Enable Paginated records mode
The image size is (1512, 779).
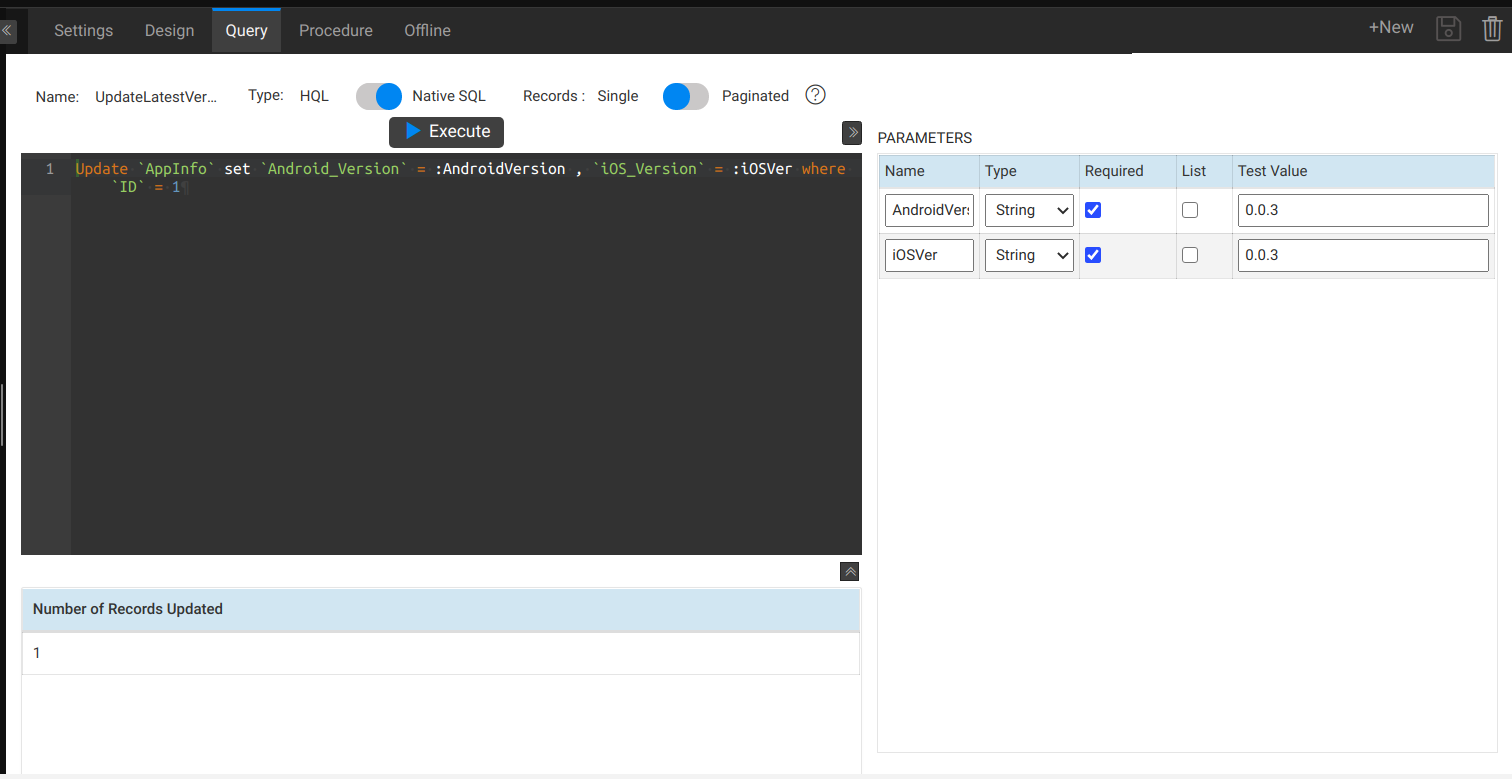click(685, 95)
